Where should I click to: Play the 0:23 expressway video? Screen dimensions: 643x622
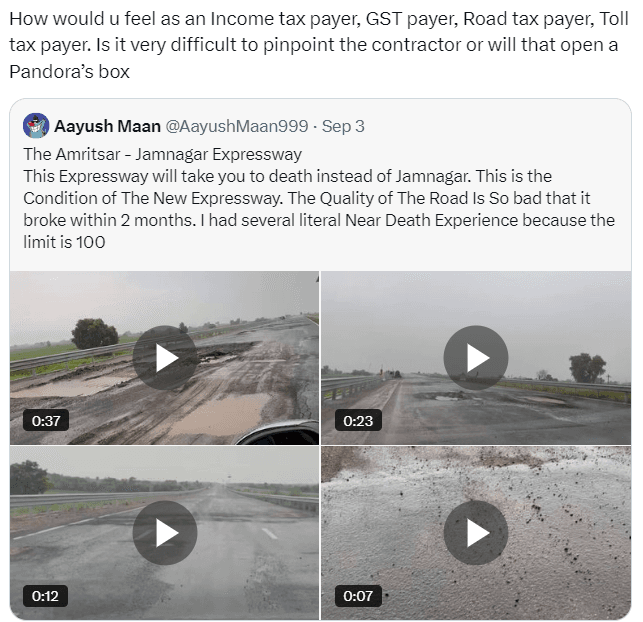[476, 358]
